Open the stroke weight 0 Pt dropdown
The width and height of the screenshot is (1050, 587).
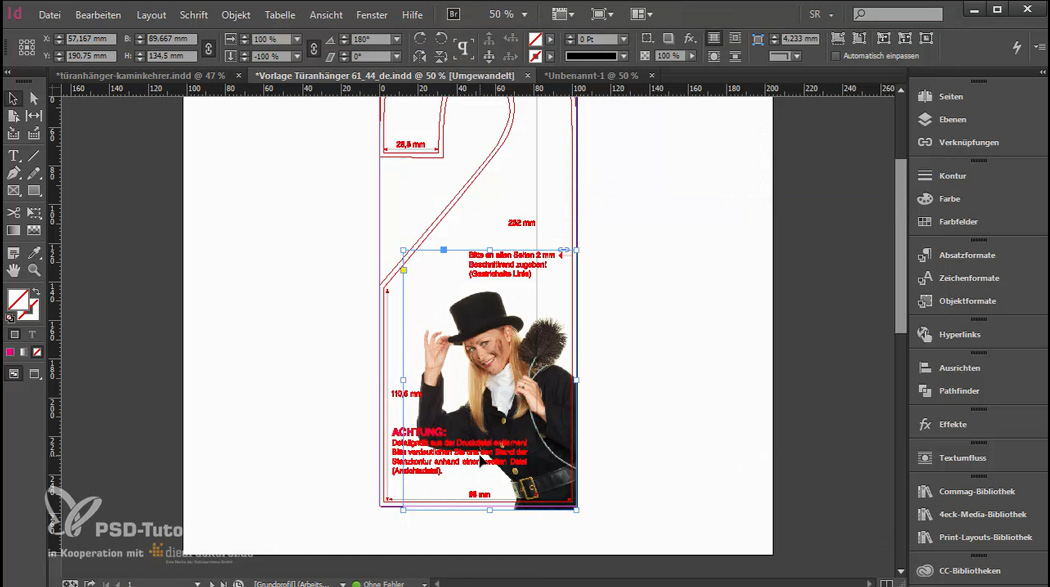[x=623, y=39]
